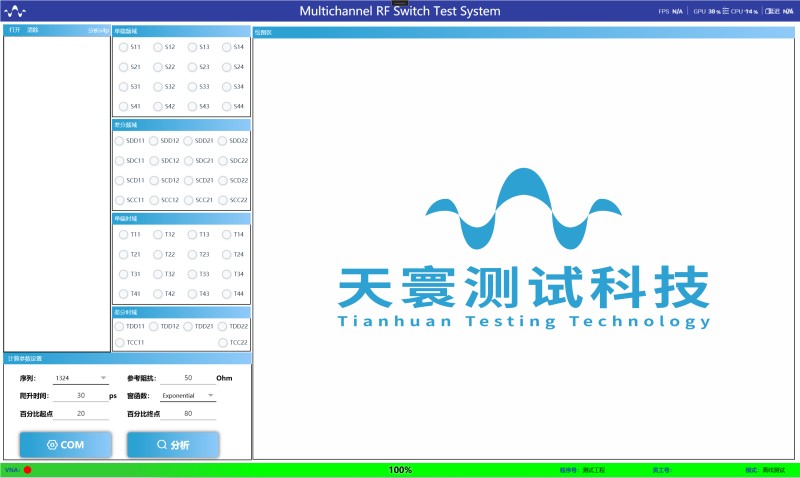Select the SDD21 radio button
This screenshot has height=478, width=800.
(189, 141)
